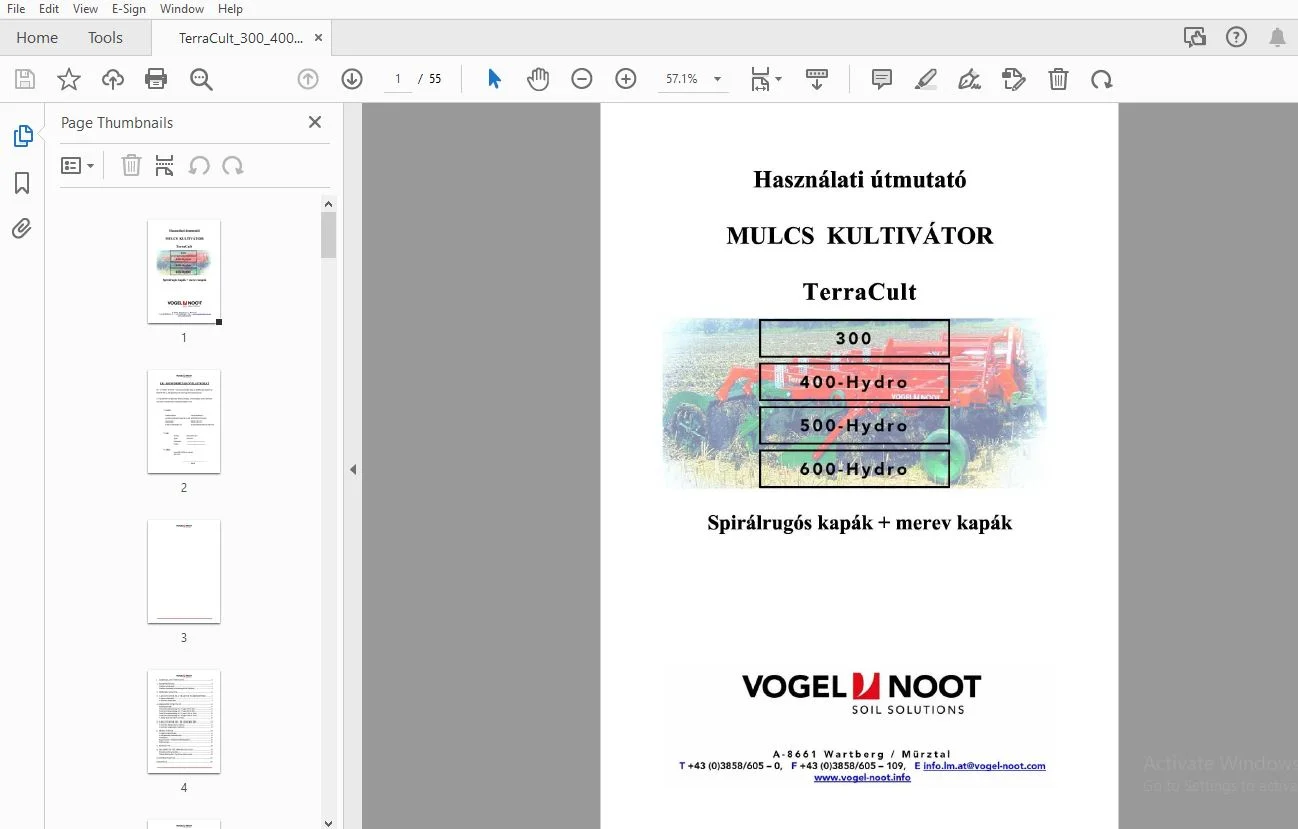Open the find text magnifier
1298x829 pixels.
pyautogui.click(x=201, y=79)
